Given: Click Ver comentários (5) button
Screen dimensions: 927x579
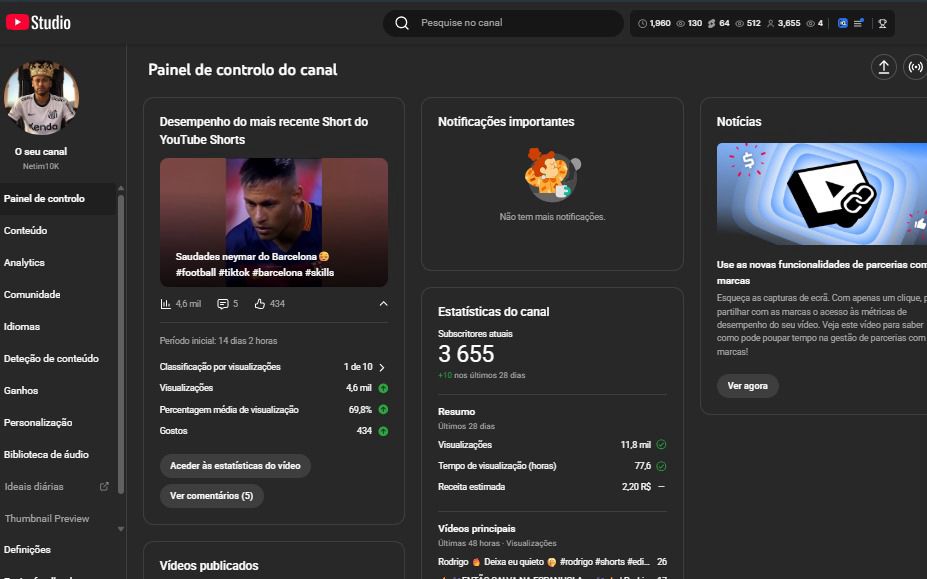Looking at the screenshot, I should pos(211,496).
